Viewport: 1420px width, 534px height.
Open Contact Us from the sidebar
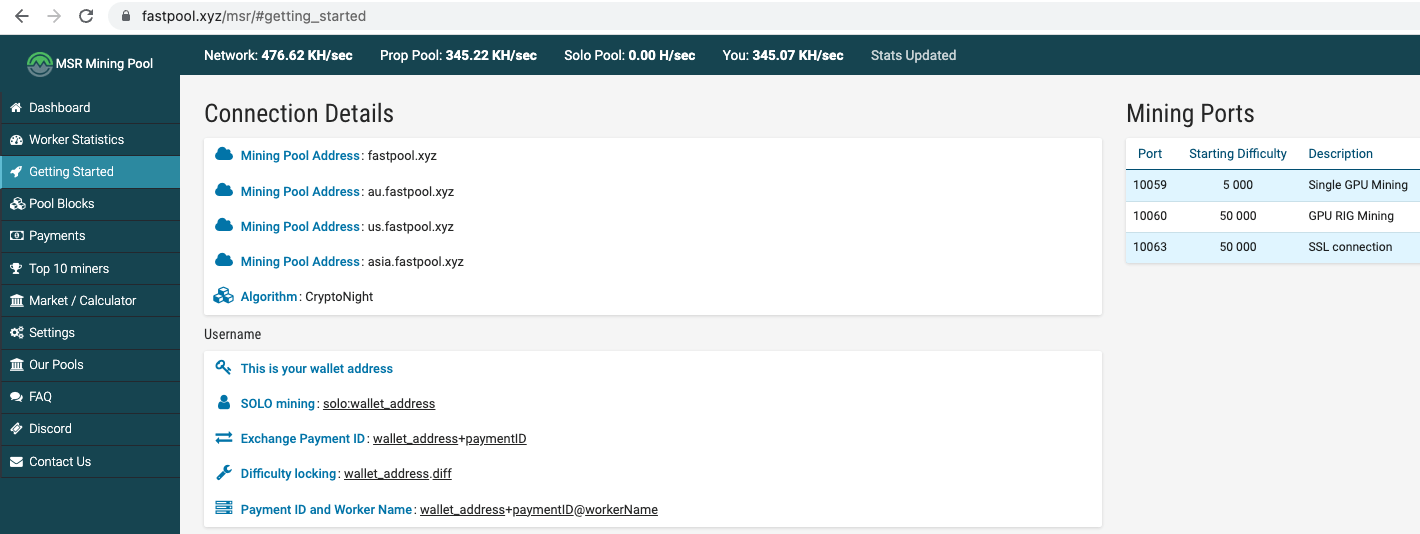point(90,462)
